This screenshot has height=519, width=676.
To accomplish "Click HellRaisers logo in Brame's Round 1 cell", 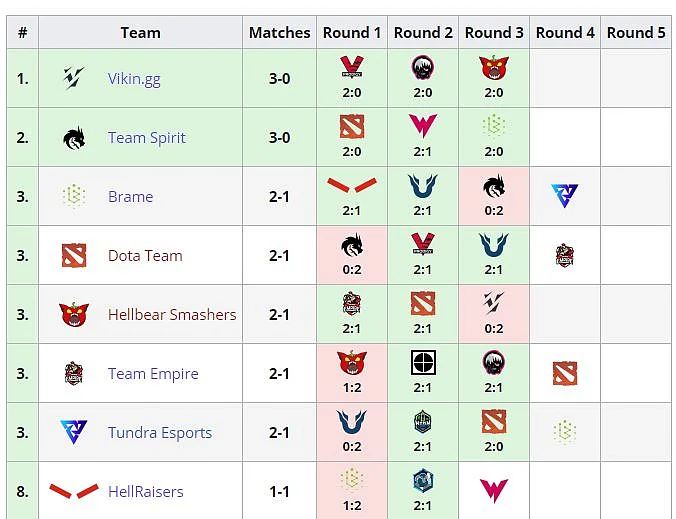I will point(352,185).
